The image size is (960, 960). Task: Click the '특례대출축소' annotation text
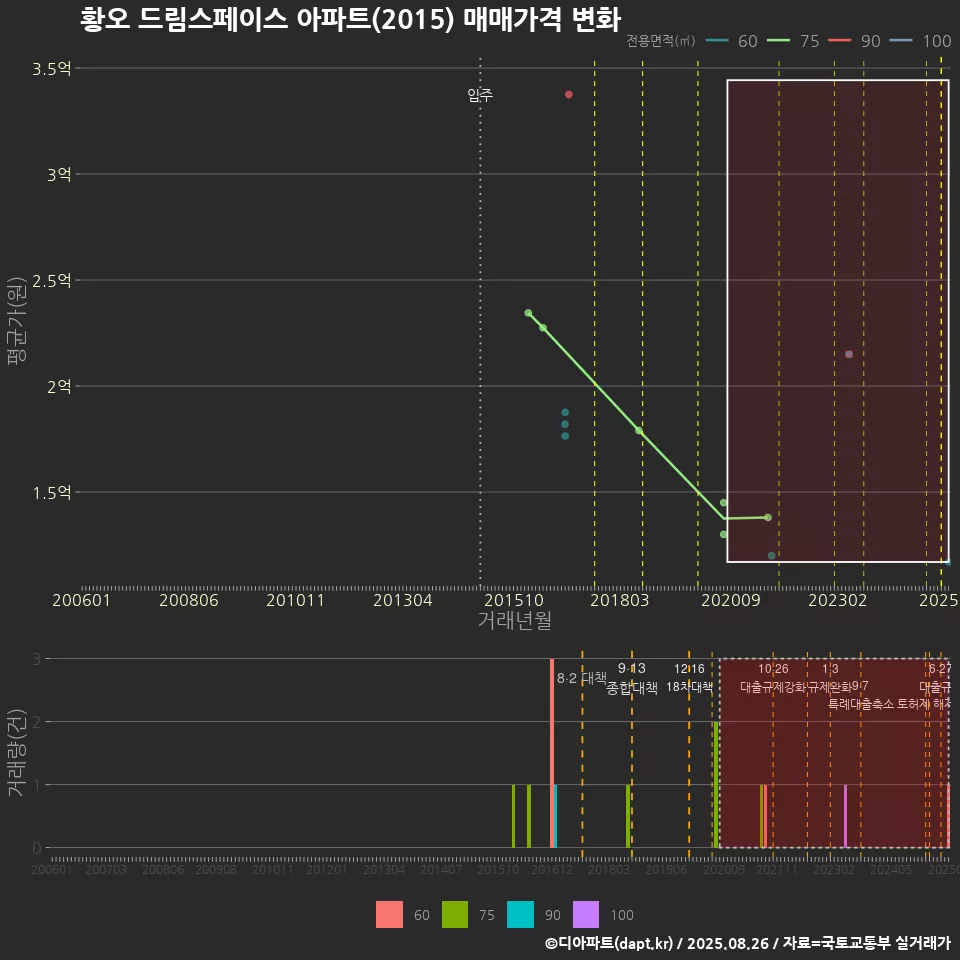point(861,704)
